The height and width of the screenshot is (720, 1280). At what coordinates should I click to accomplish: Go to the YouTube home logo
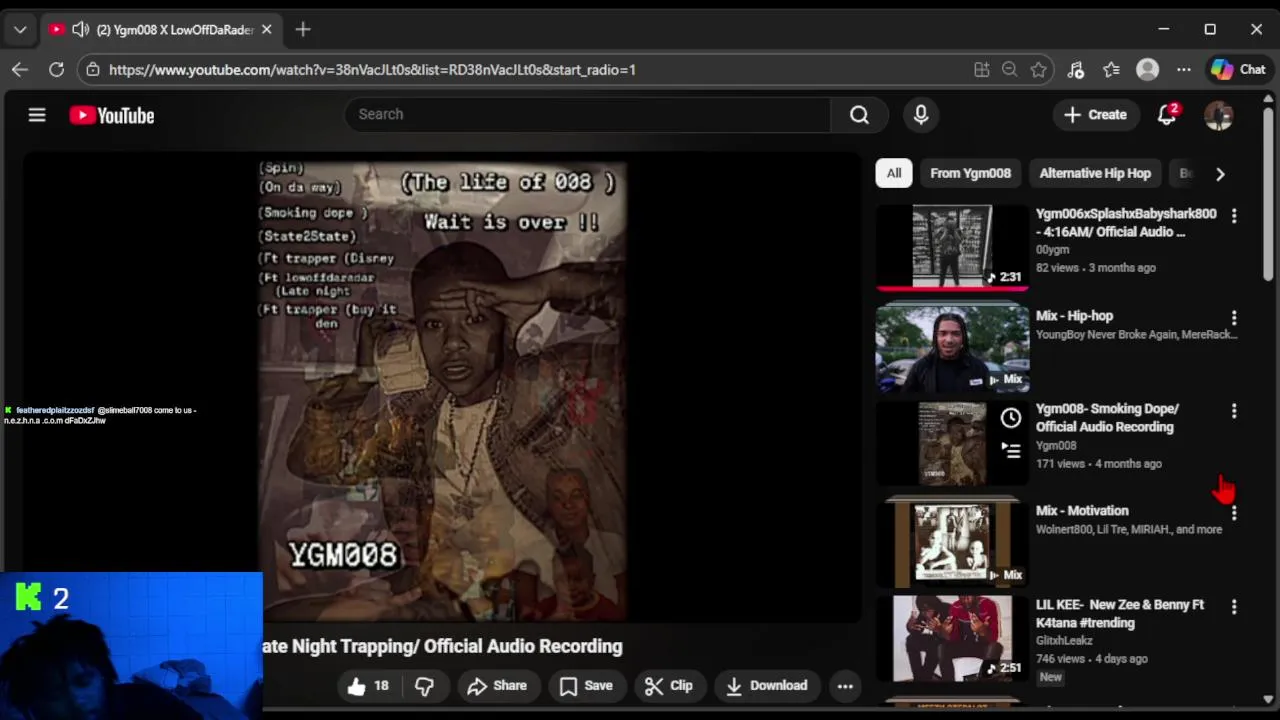[112, 116]
